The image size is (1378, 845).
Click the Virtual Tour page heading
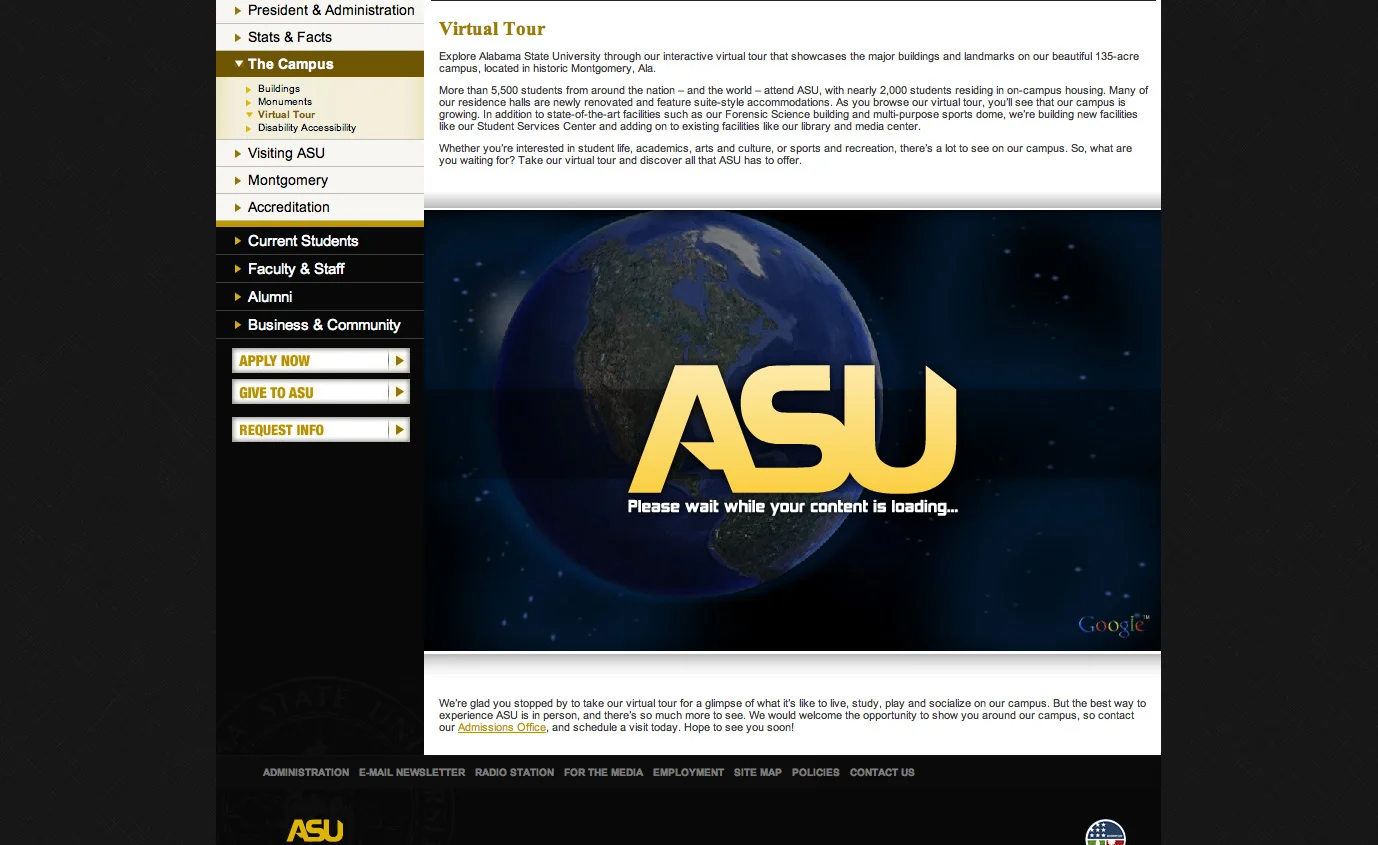coord(492,29)
